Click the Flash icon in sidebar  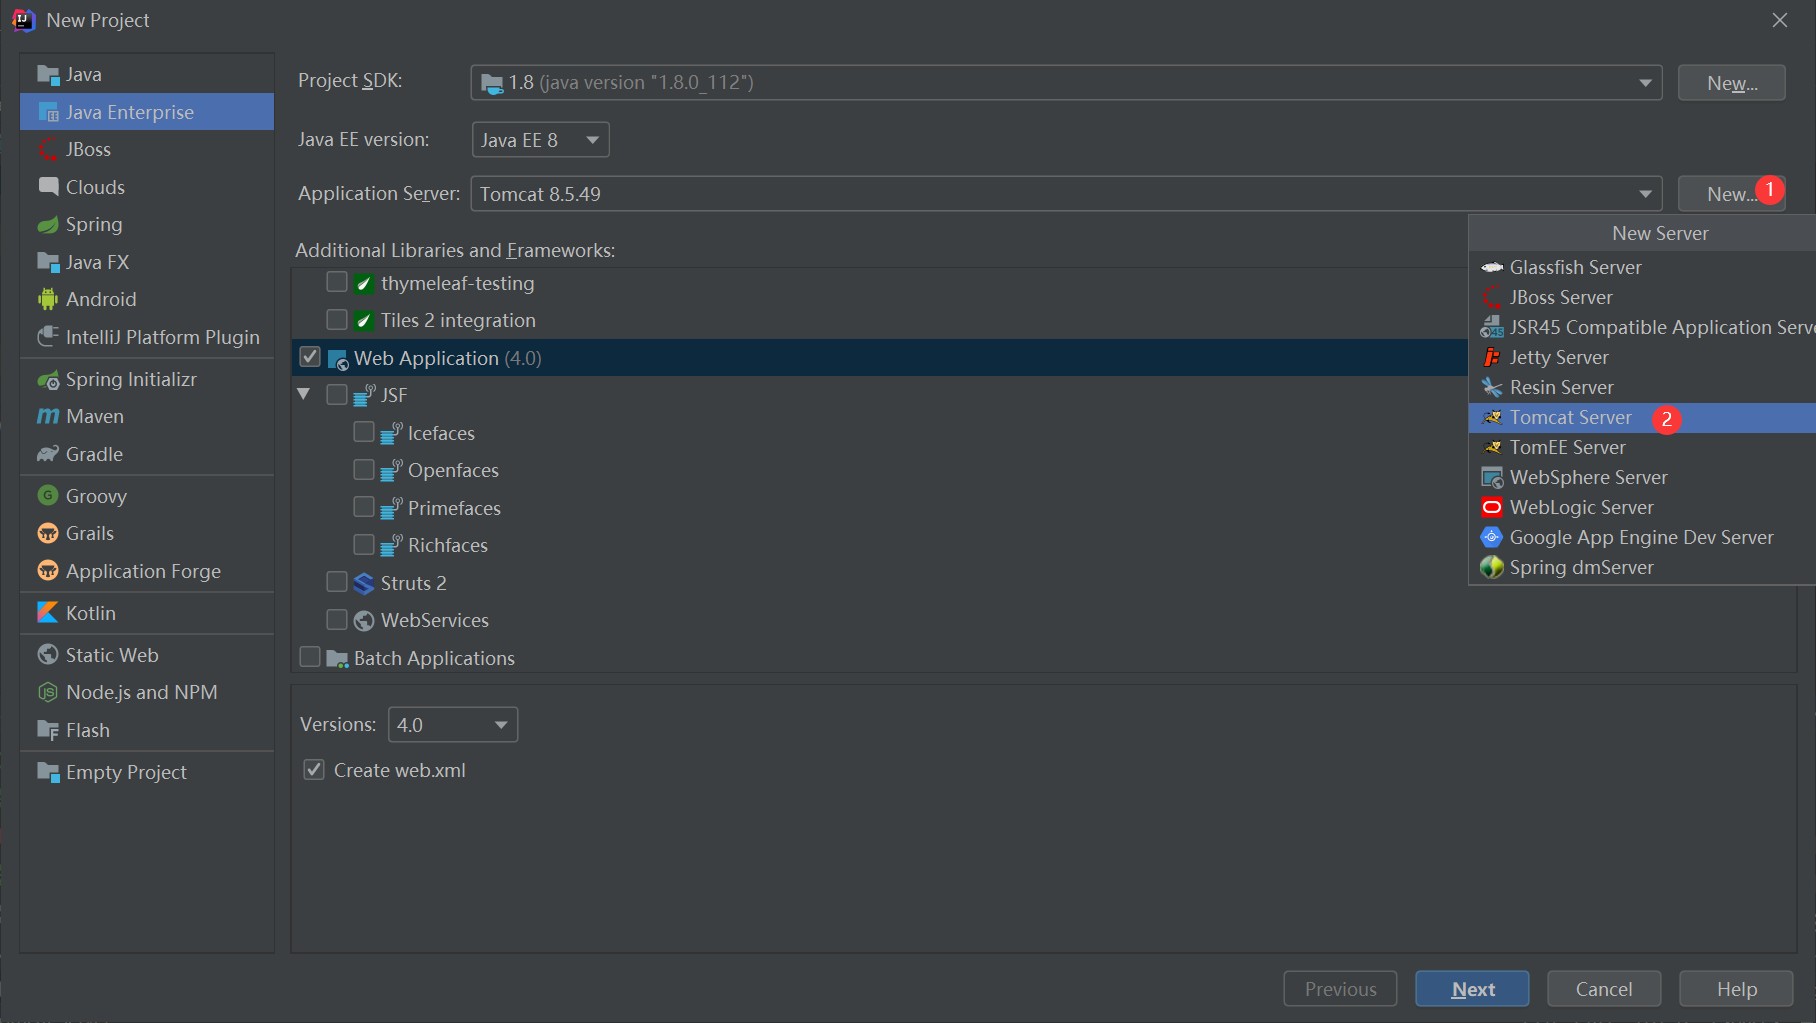[x=48, y=730]
